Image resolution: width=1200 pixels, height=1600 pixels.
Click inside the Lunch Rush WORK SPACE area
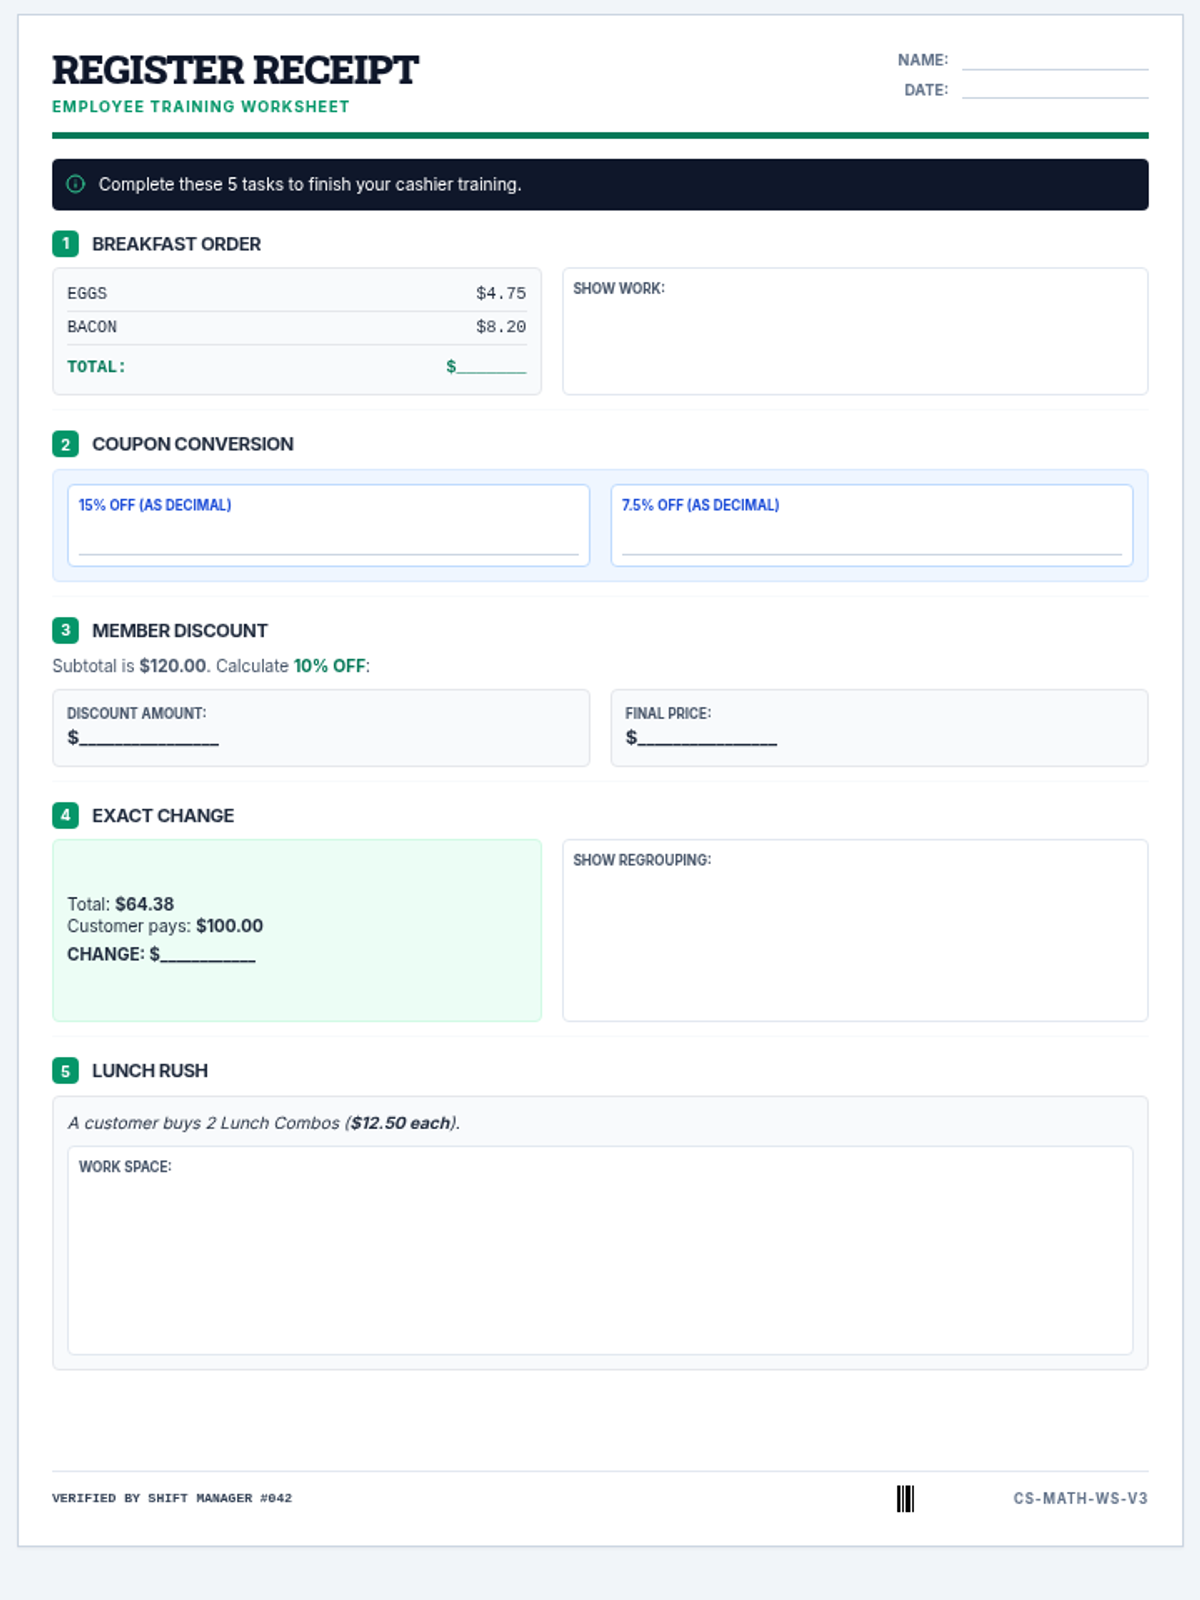click(x=600, y=1260)
